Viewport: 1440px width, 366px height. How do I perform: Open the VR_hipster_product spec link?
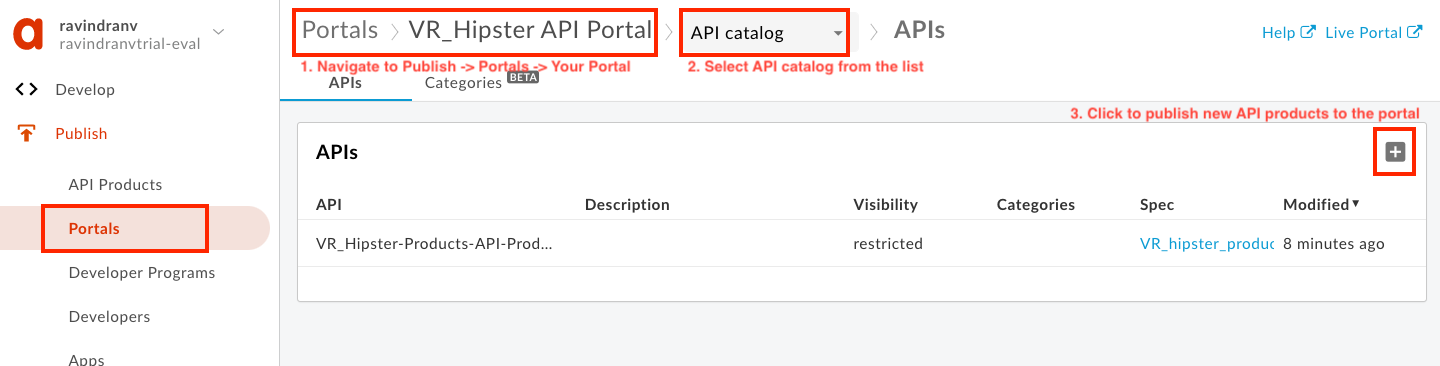[x=1207, y=244]
